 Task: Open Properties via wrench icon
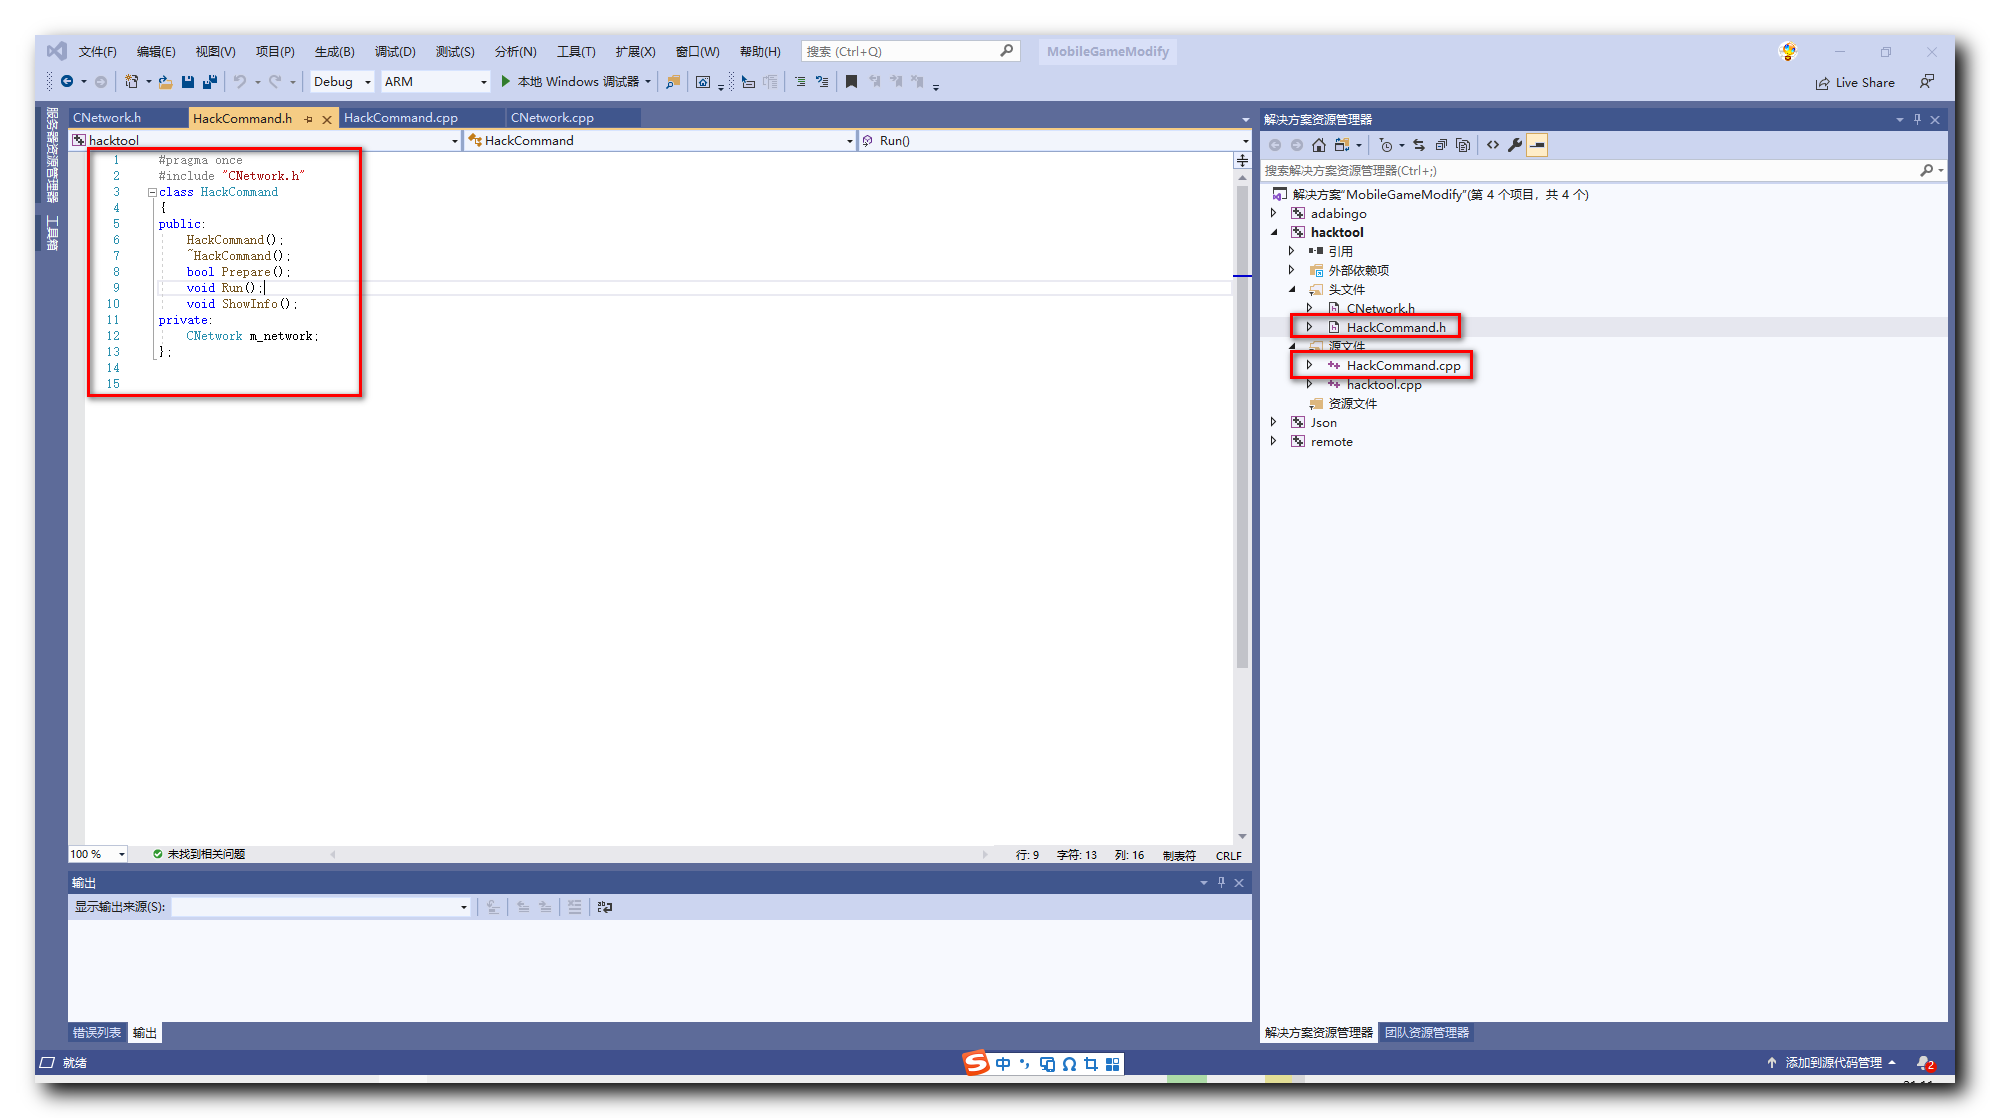1515,145
